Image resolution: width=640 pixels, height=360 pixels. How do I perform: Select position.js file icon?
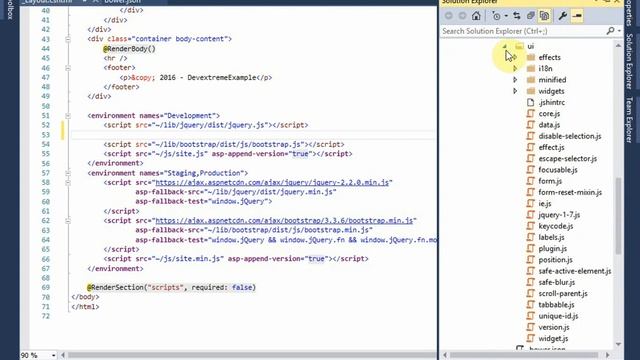[x=530, y=260]
